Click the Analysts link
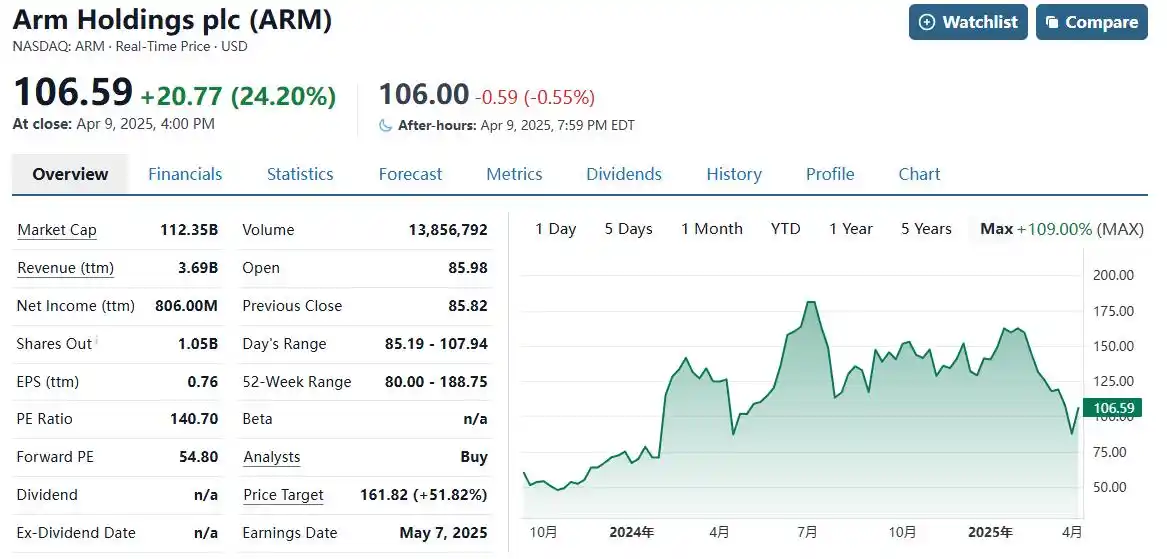Screen dimensions: 1167x559 click(272, 457)
